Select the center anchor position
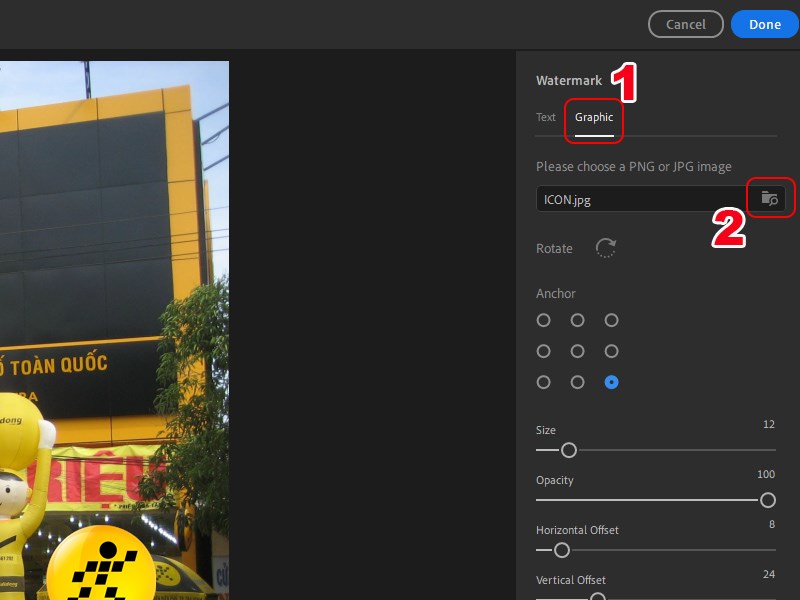 tap(577, 351)
